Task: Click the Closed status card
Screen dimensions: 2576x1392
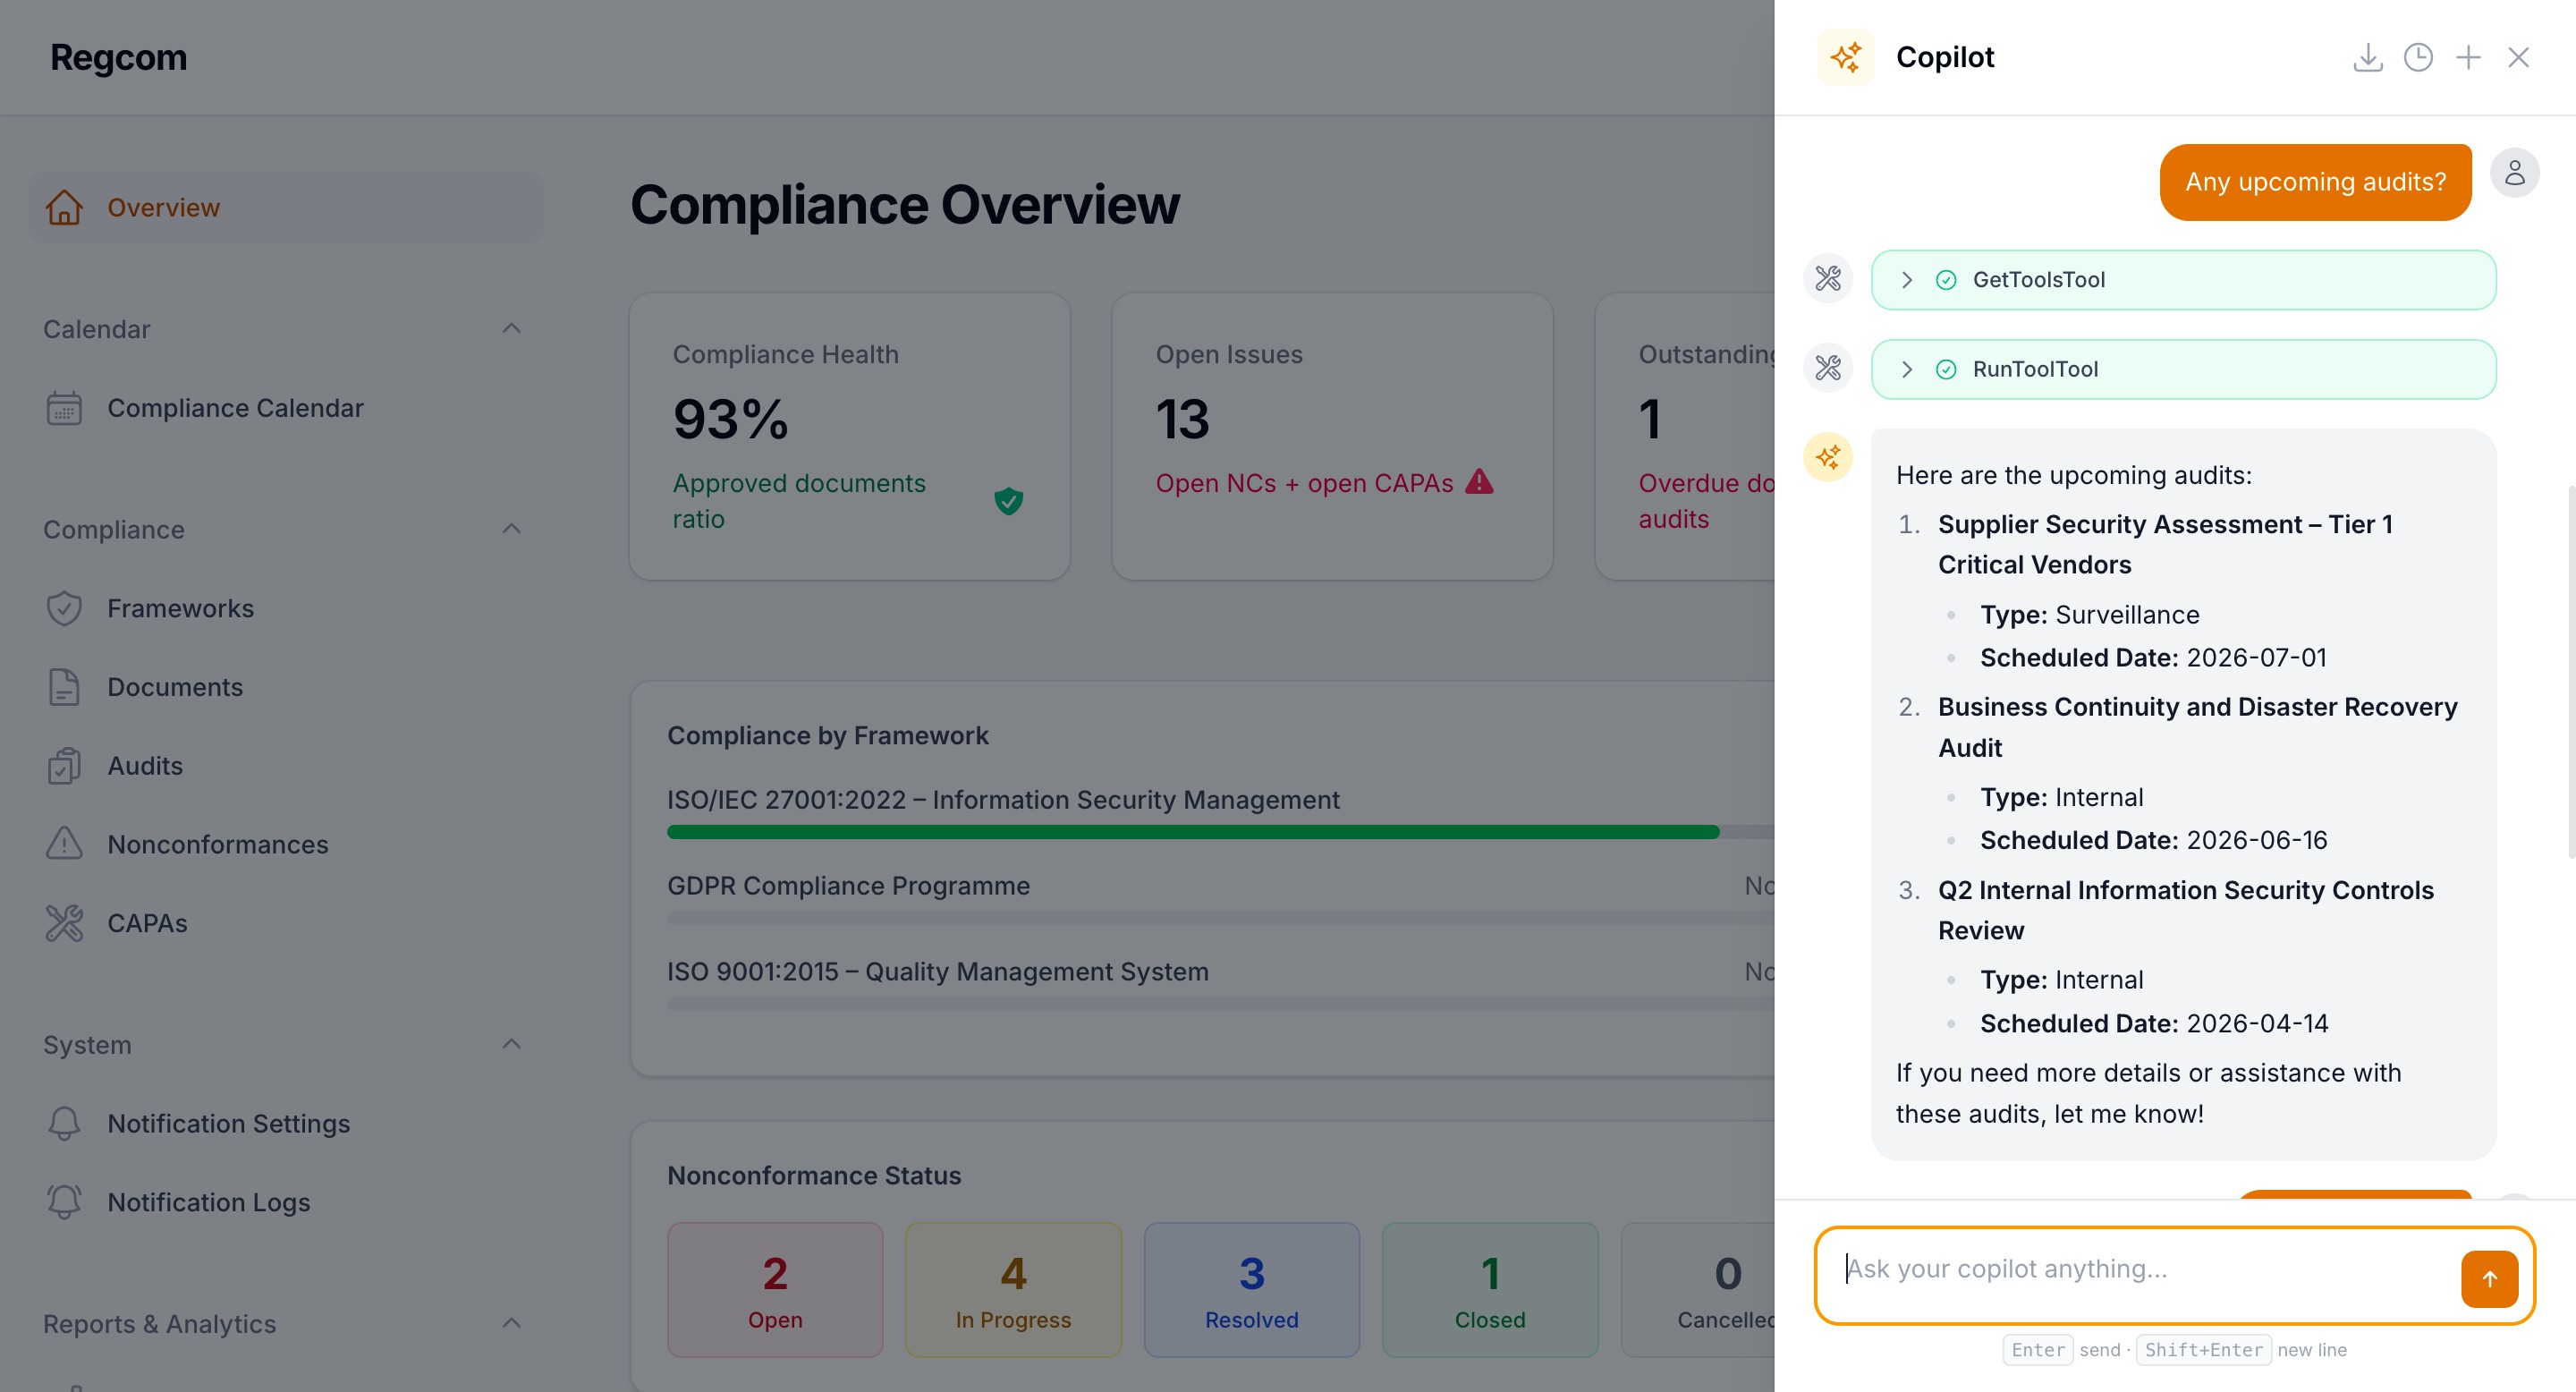Action: tap(1490, 1290)
